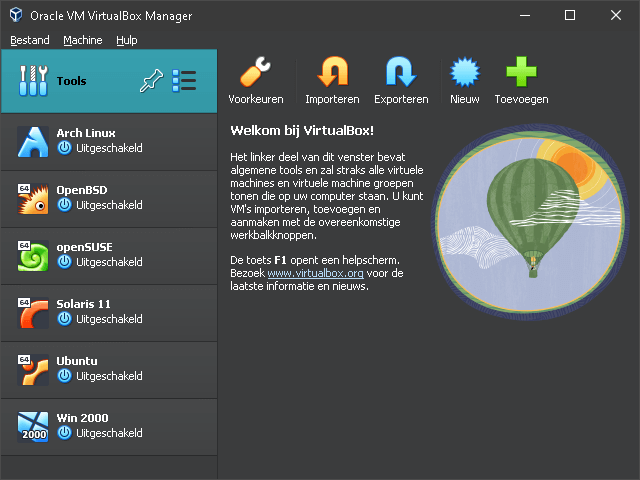Minimize the VirtualBox Manager window

[x=525, y=16]
